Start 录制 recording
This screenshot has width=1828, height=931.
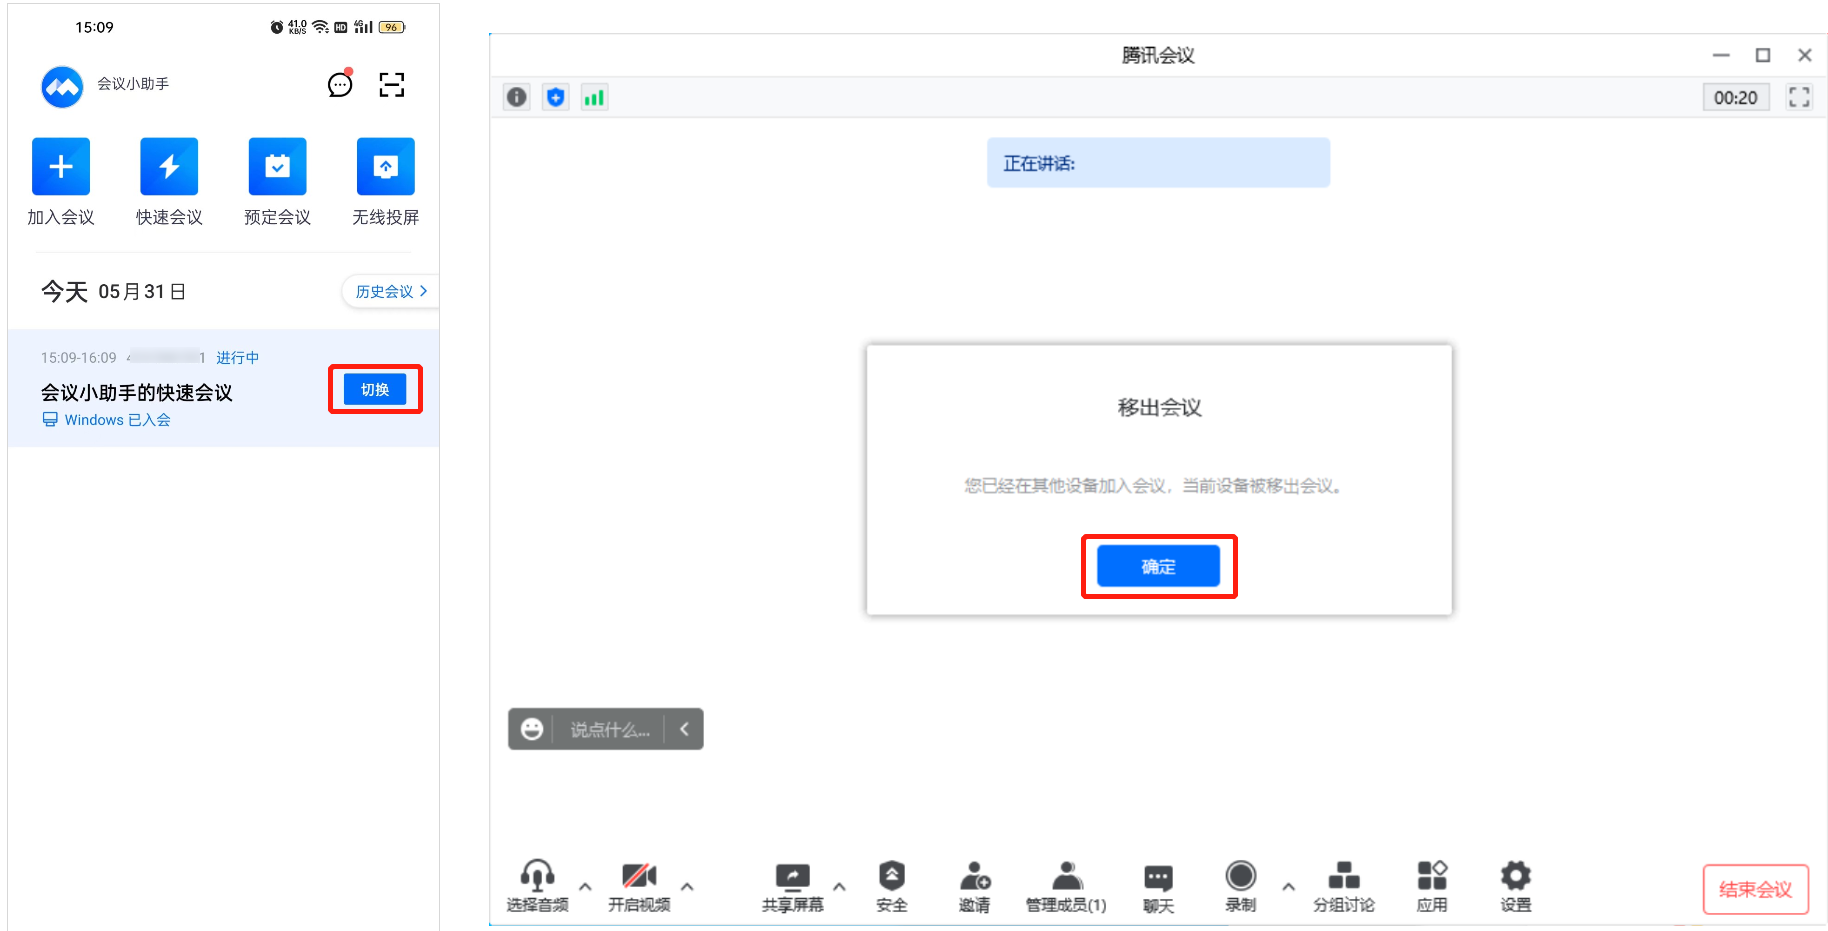pyautogui.click(x=1240, y=886)
